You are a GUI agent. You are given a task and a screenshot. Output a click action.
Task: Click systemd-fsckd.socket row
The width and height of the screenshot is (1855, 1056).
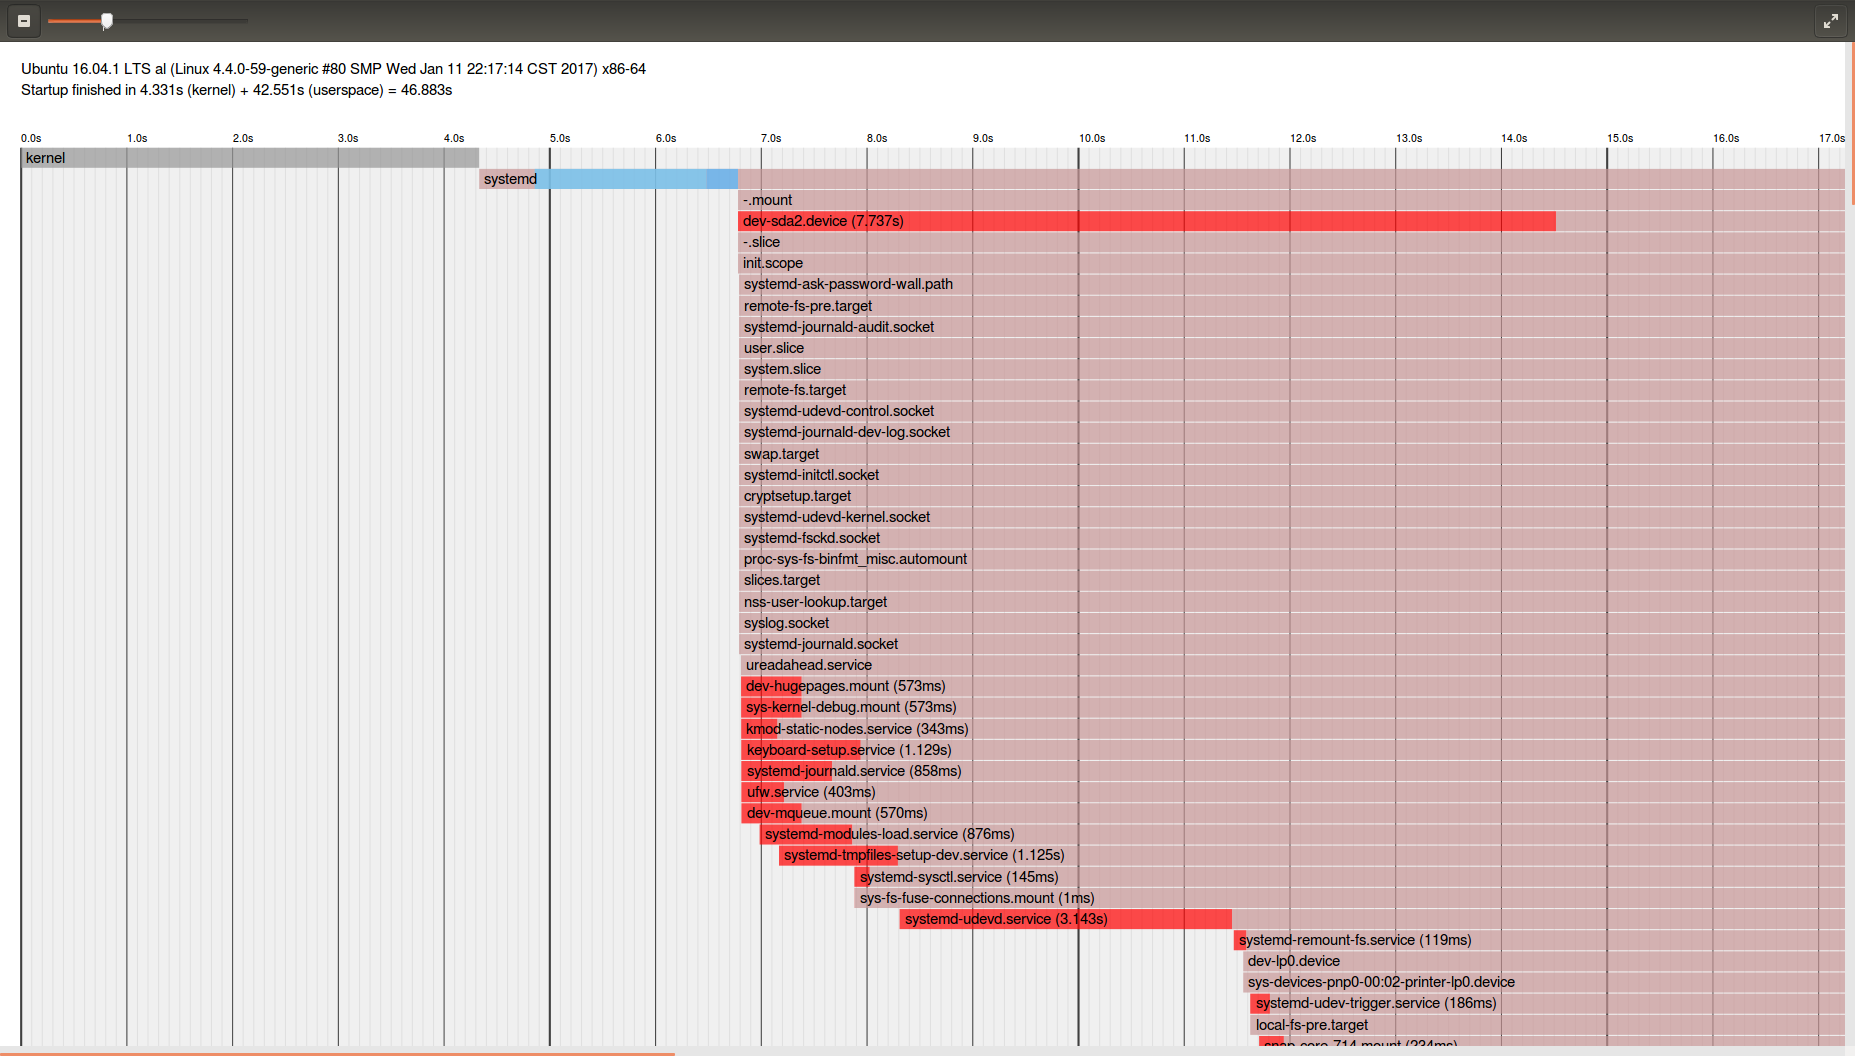[1291, 538]
